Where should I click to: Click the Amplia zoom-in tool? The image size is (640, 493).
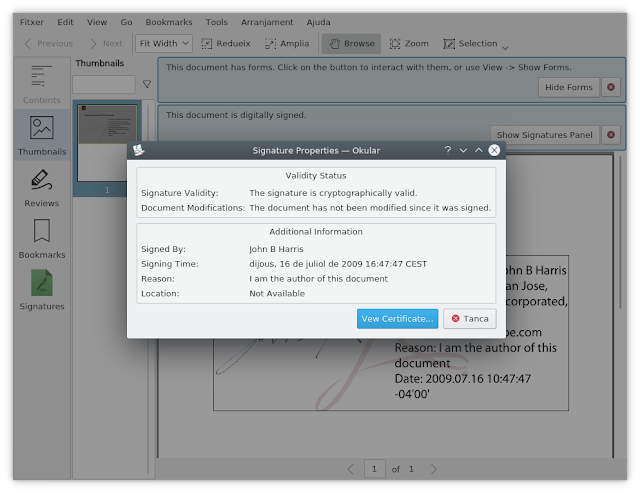287,43
